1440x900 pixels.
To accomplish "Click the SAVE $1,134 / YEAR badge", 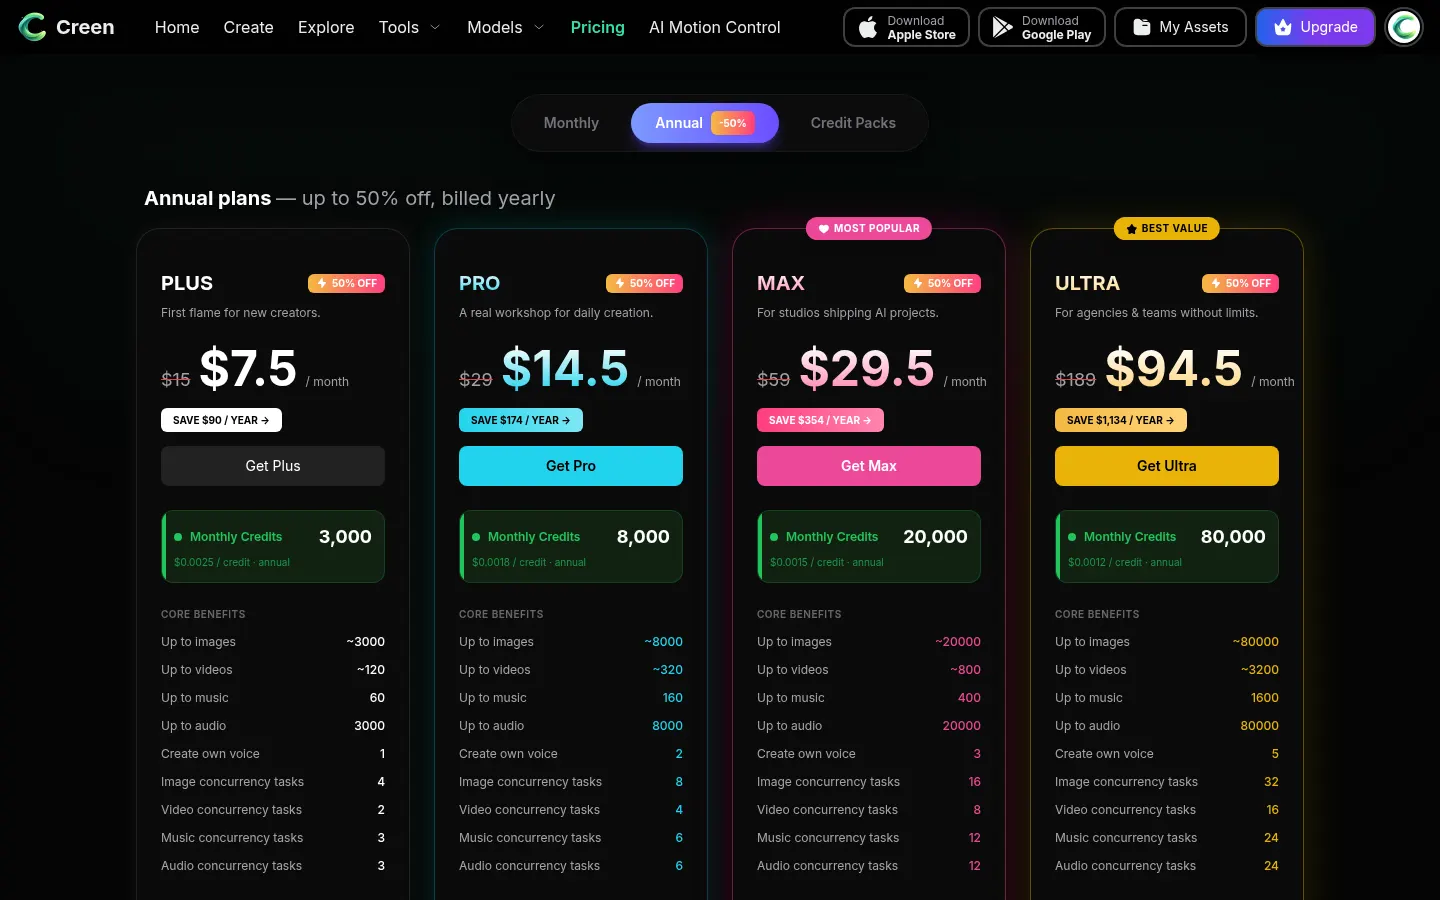I will coord(1121,420).
